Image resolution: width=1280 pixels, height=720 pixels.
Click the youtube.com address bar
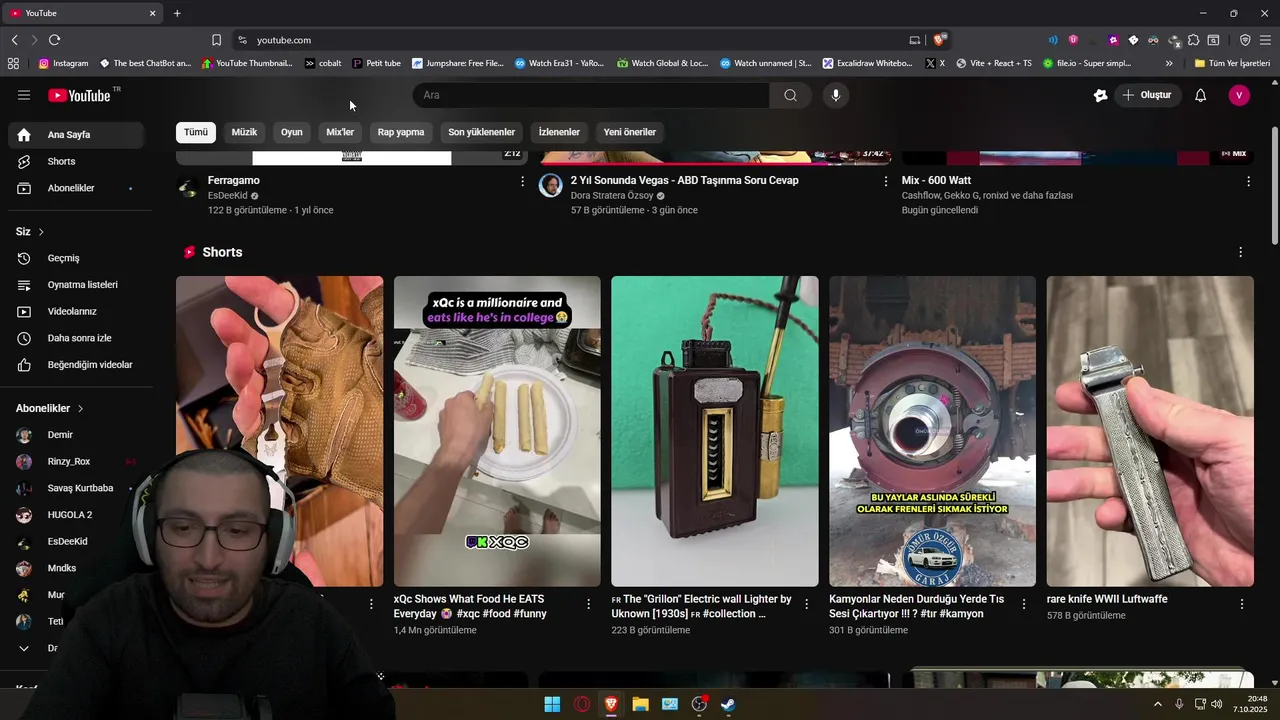570,40
